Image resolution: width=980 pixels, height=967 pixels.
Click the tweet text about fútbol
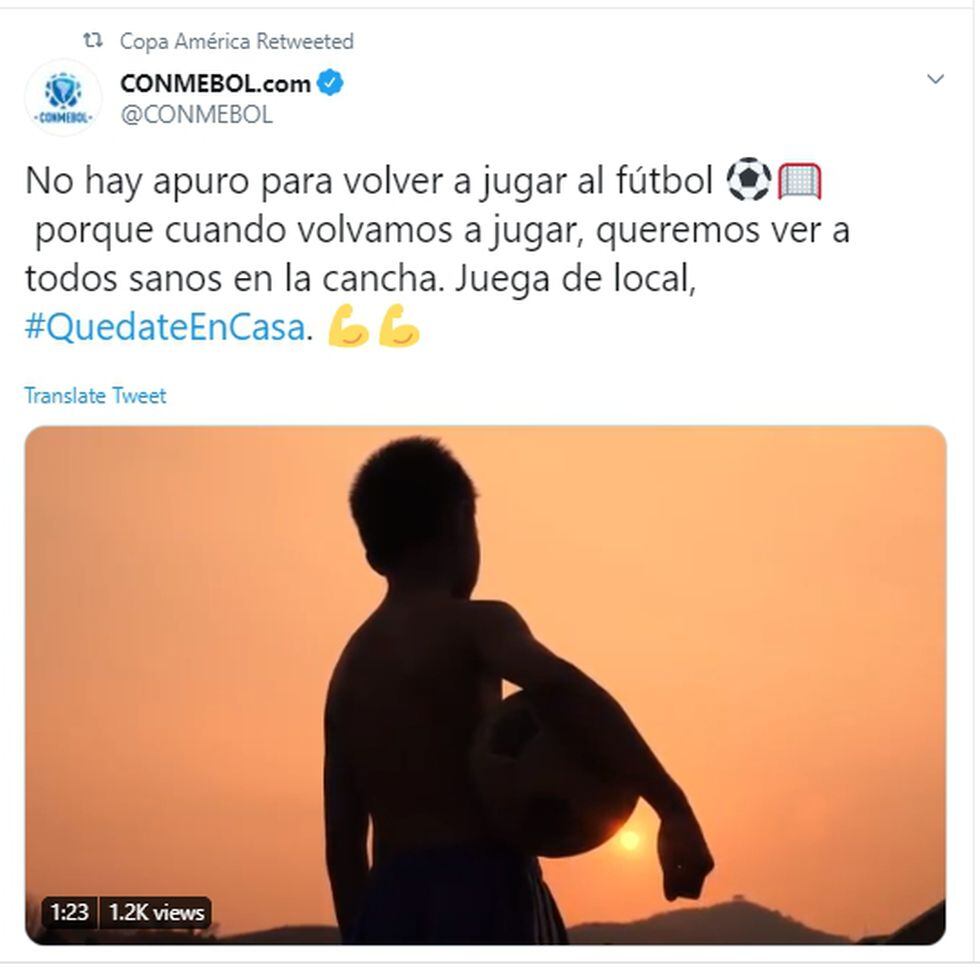click(438, 254)
